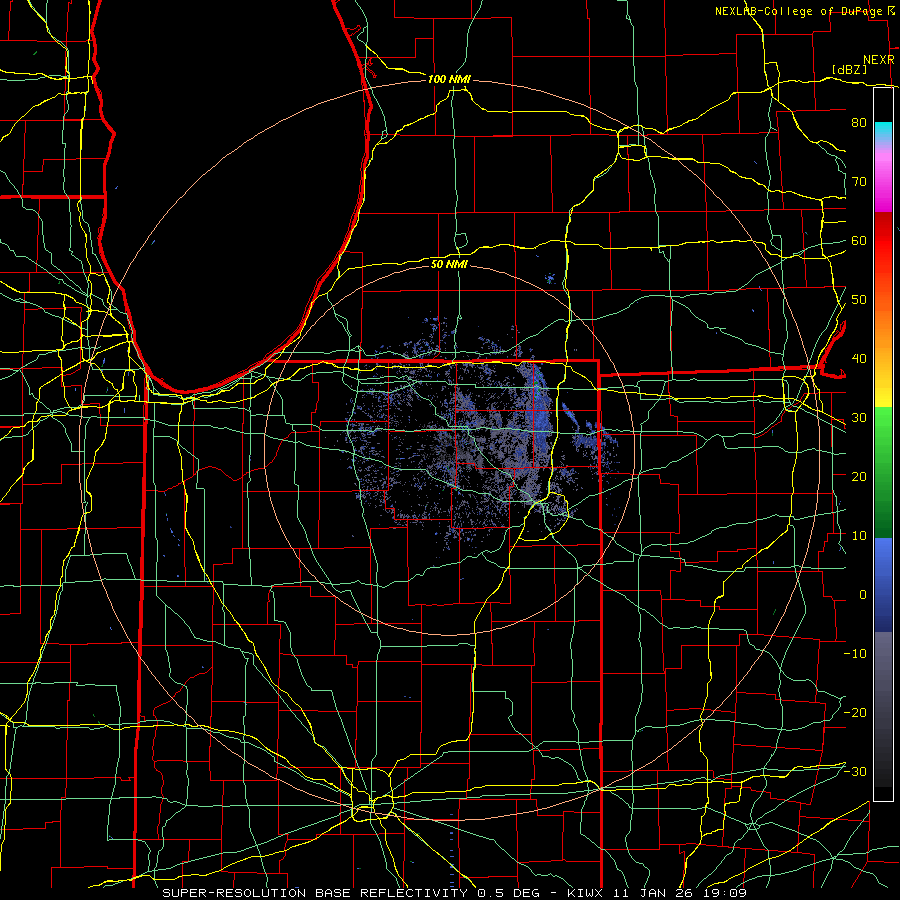Select the -10 value on dBZ scale
Screen dimensions: 900x900
point(855,653)
